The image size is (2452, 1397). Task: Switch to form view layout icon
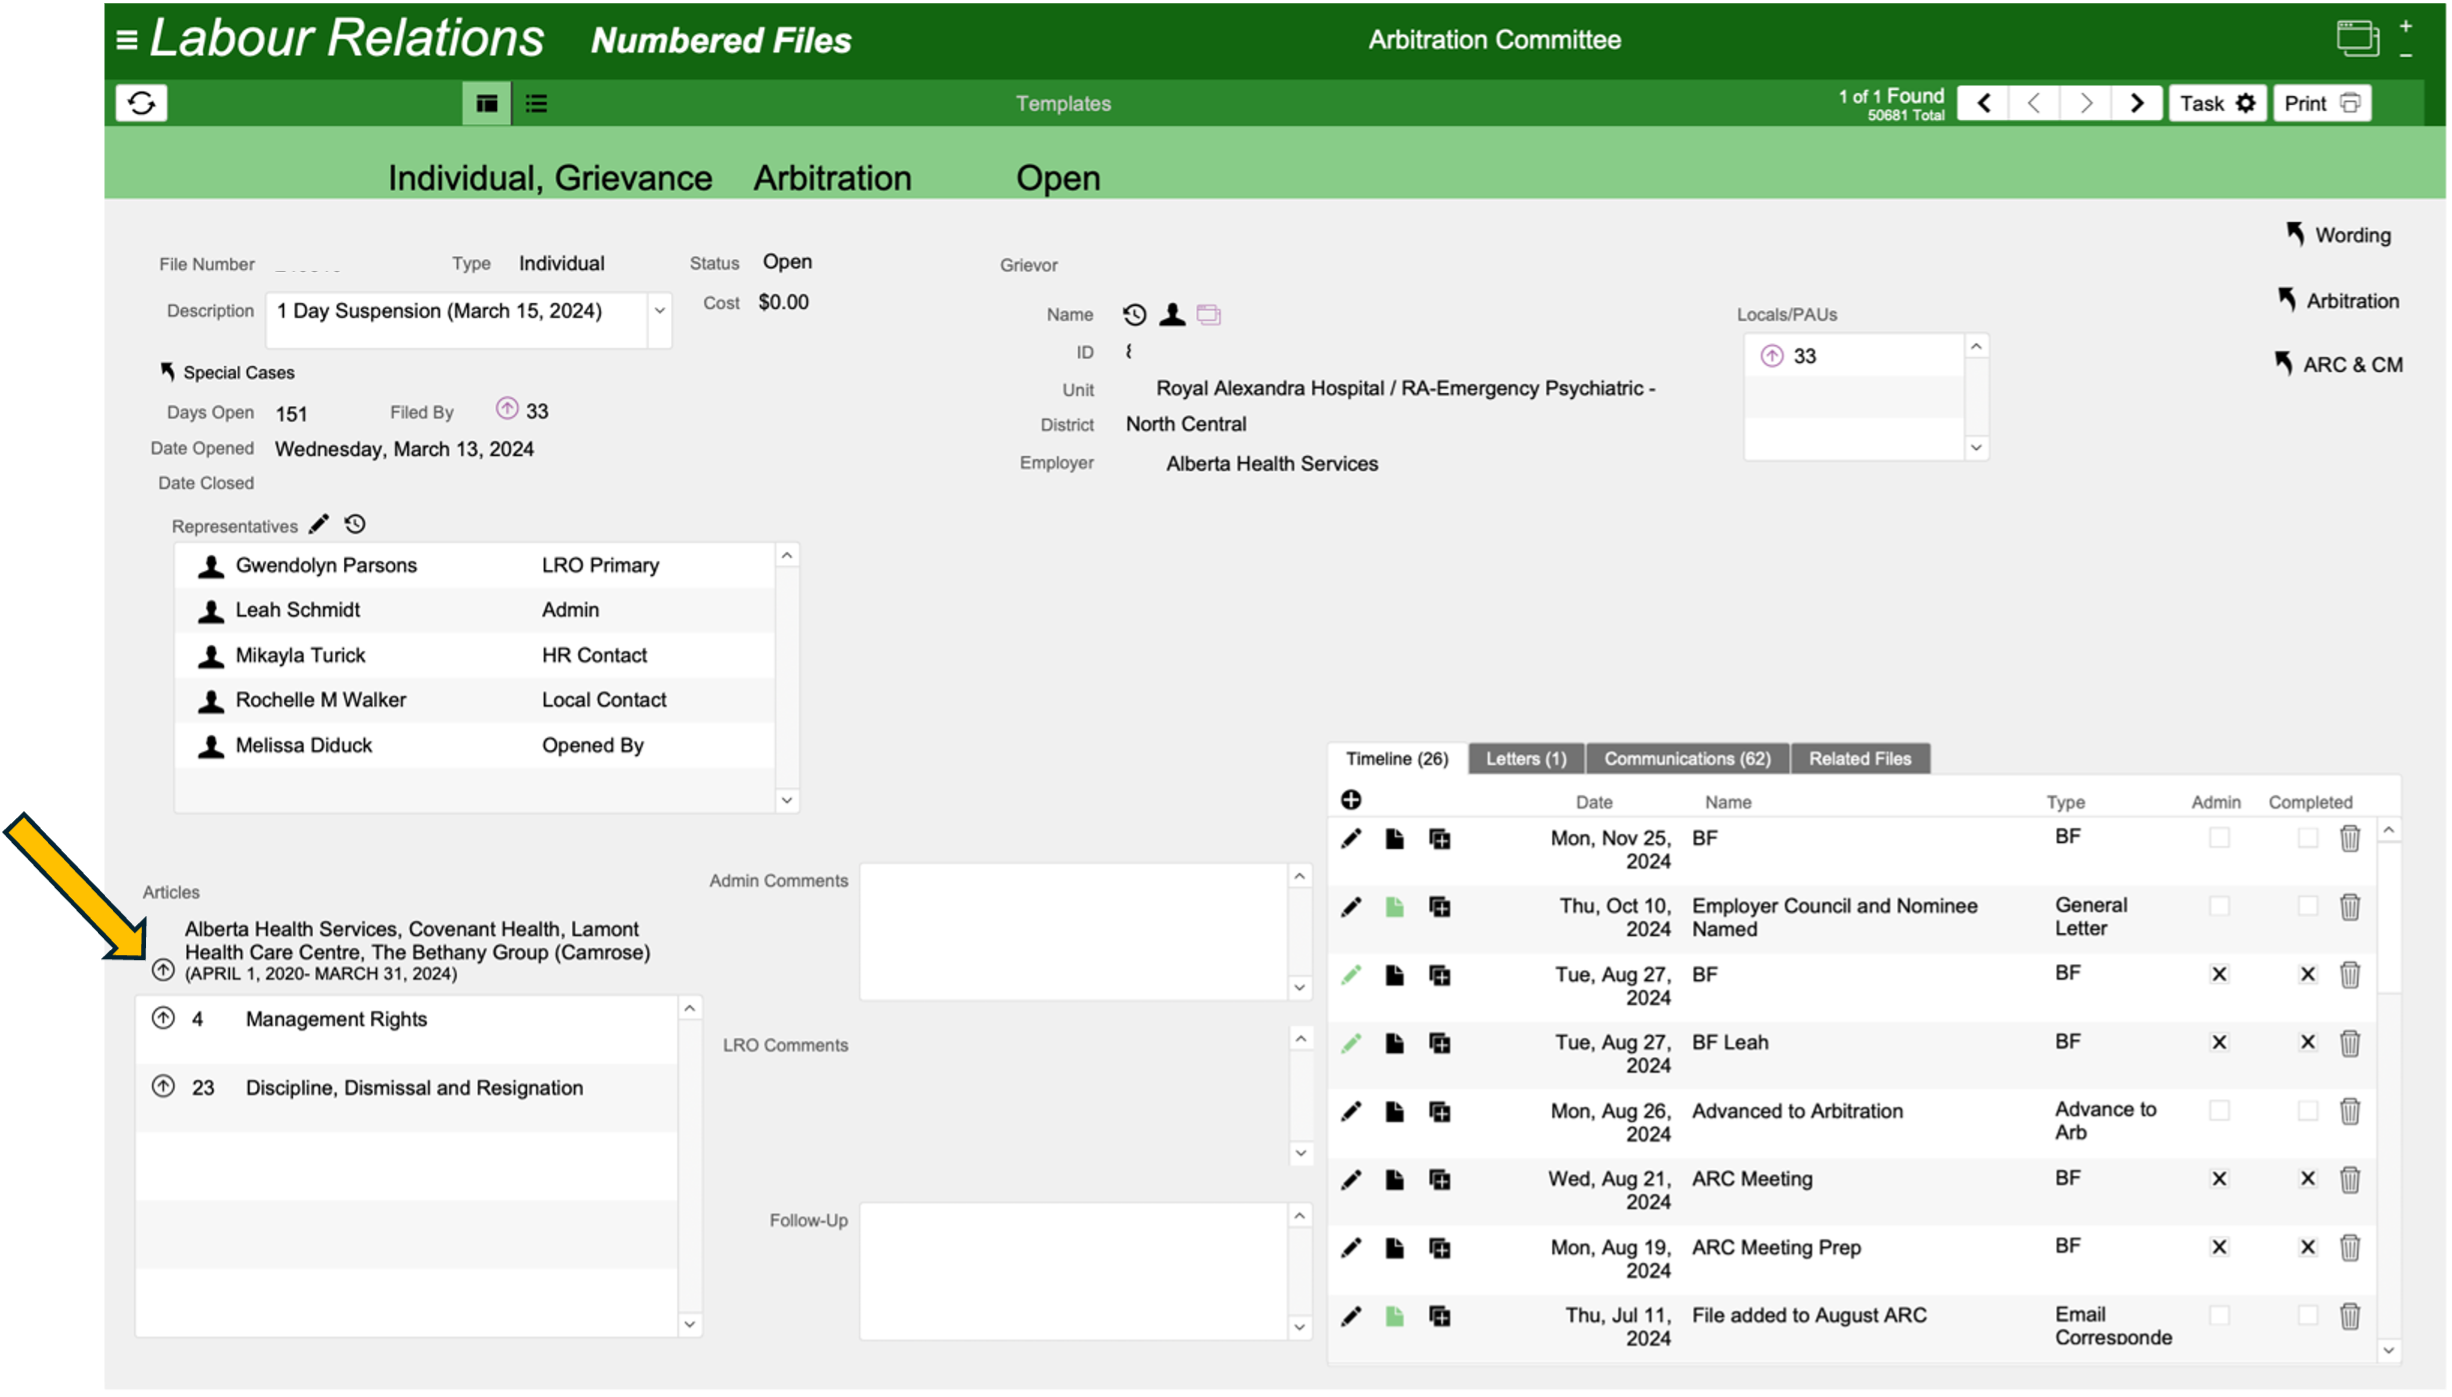pos(487,103)
